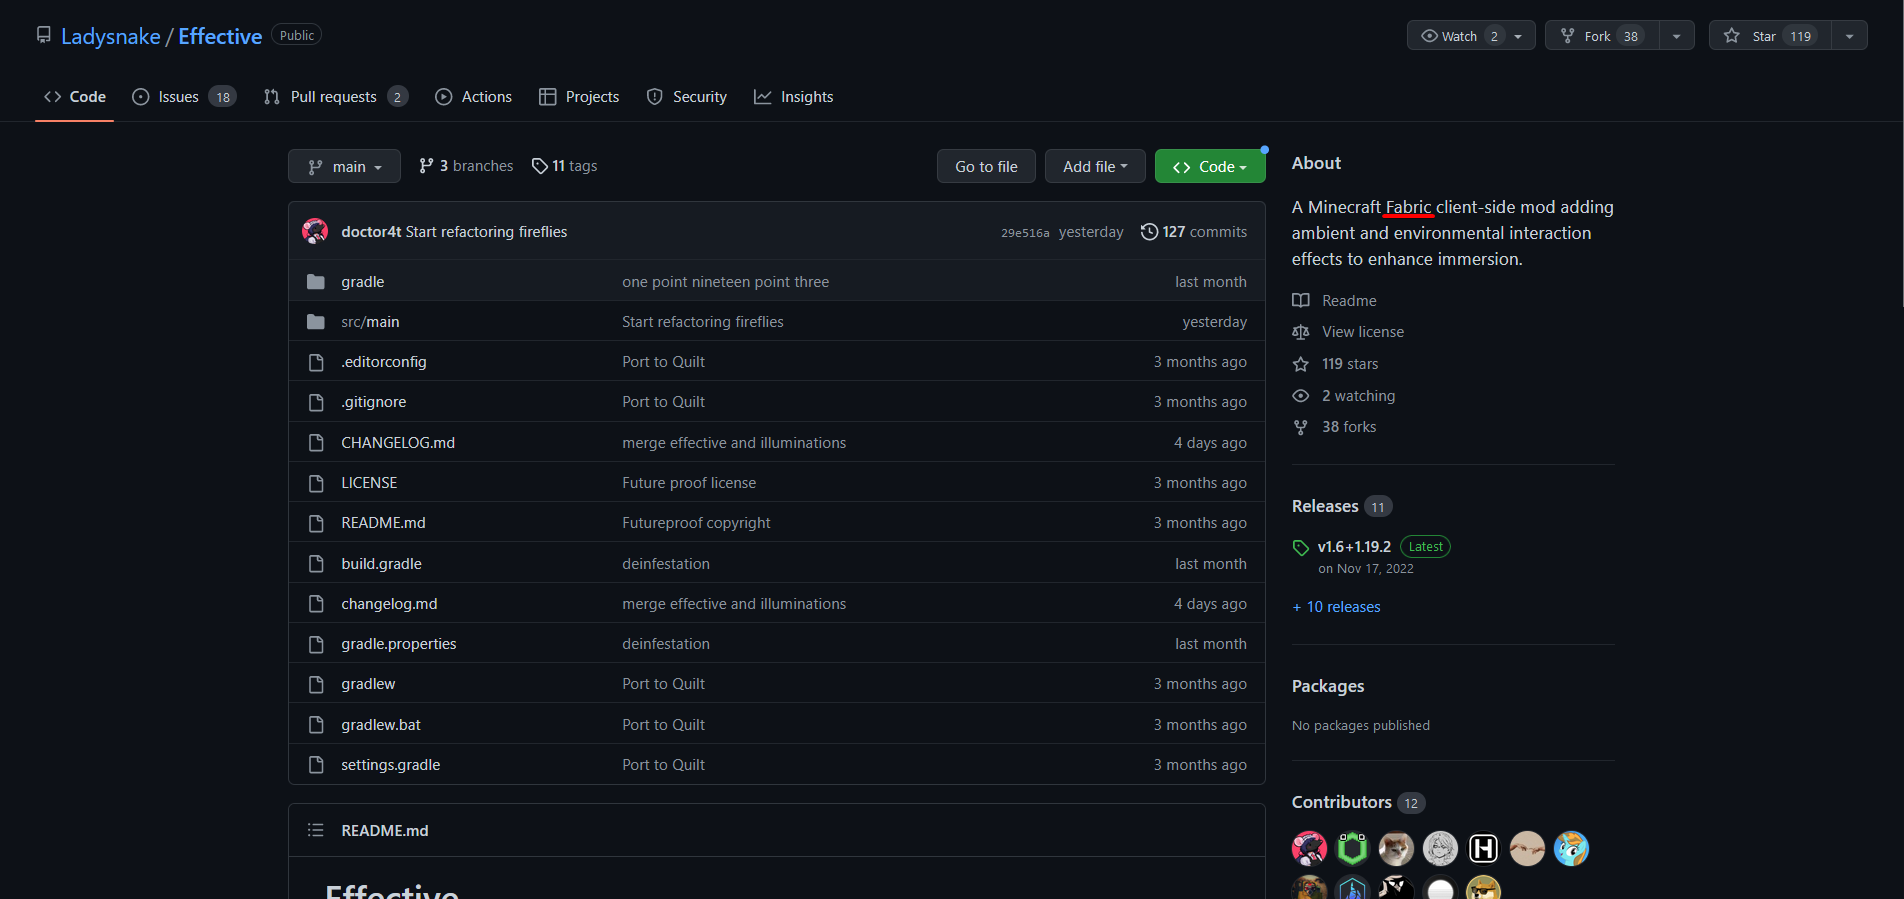Open the .editorconfig file

[x=384, y=361]
